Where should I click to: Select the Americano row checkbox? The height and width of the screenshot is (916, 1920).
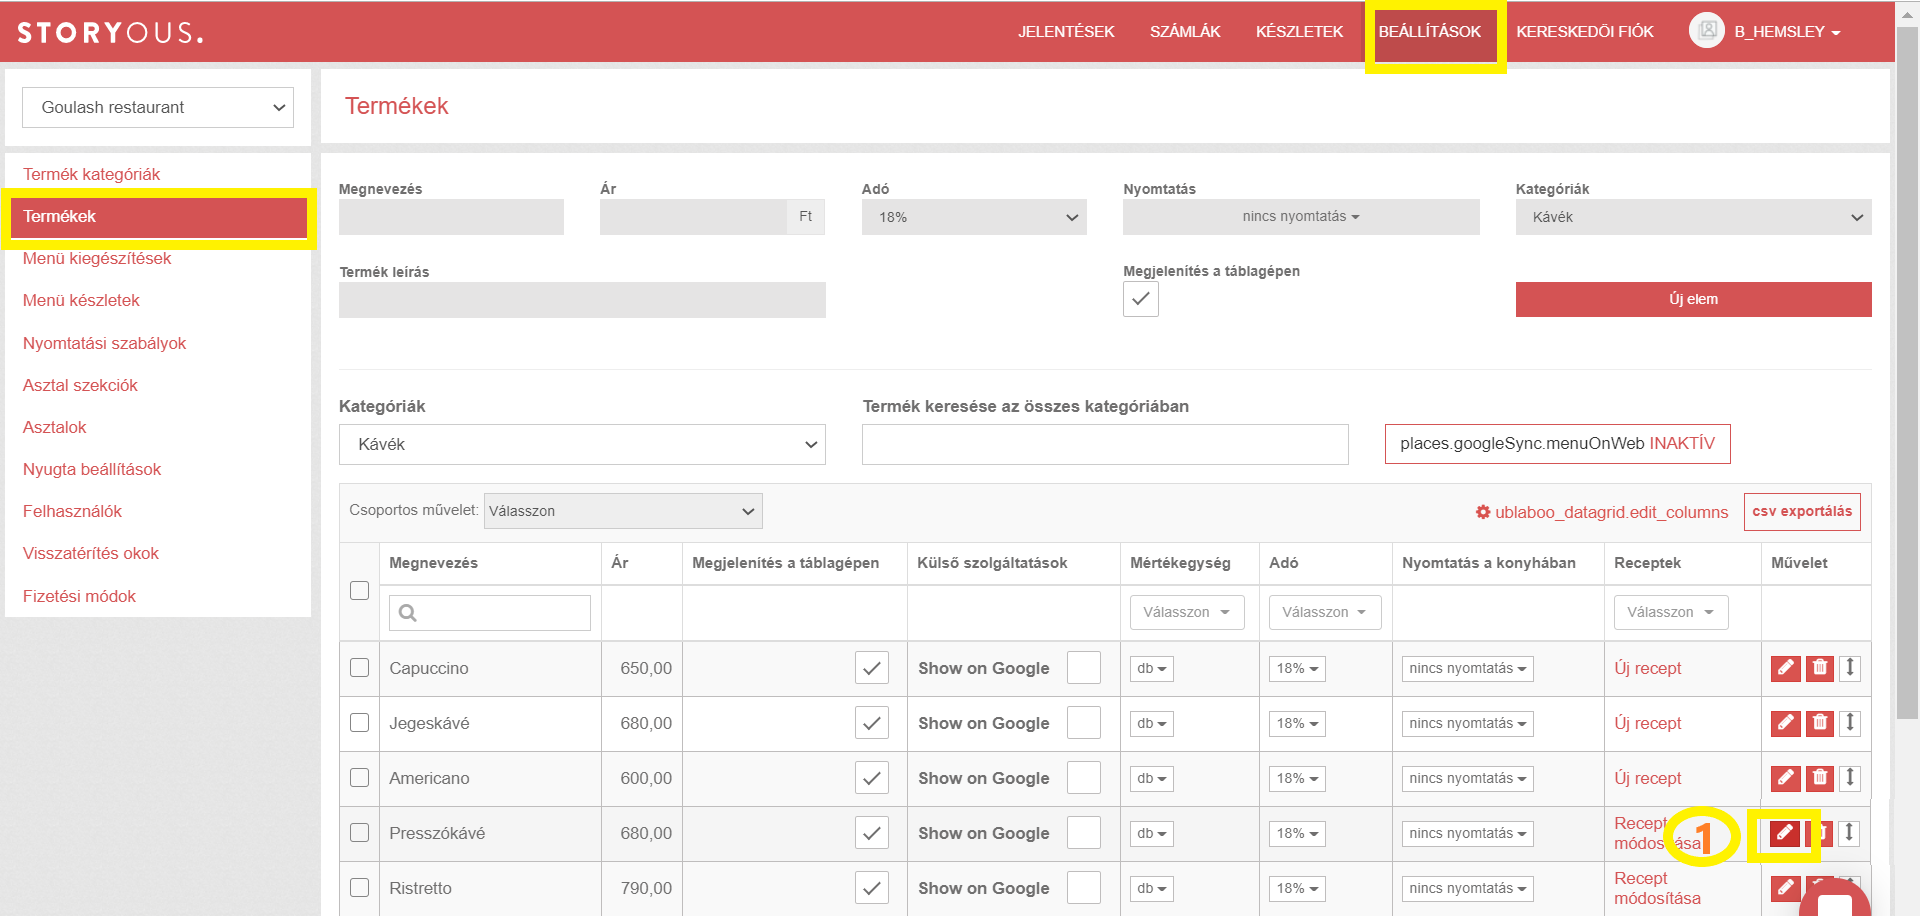[360, 778]
